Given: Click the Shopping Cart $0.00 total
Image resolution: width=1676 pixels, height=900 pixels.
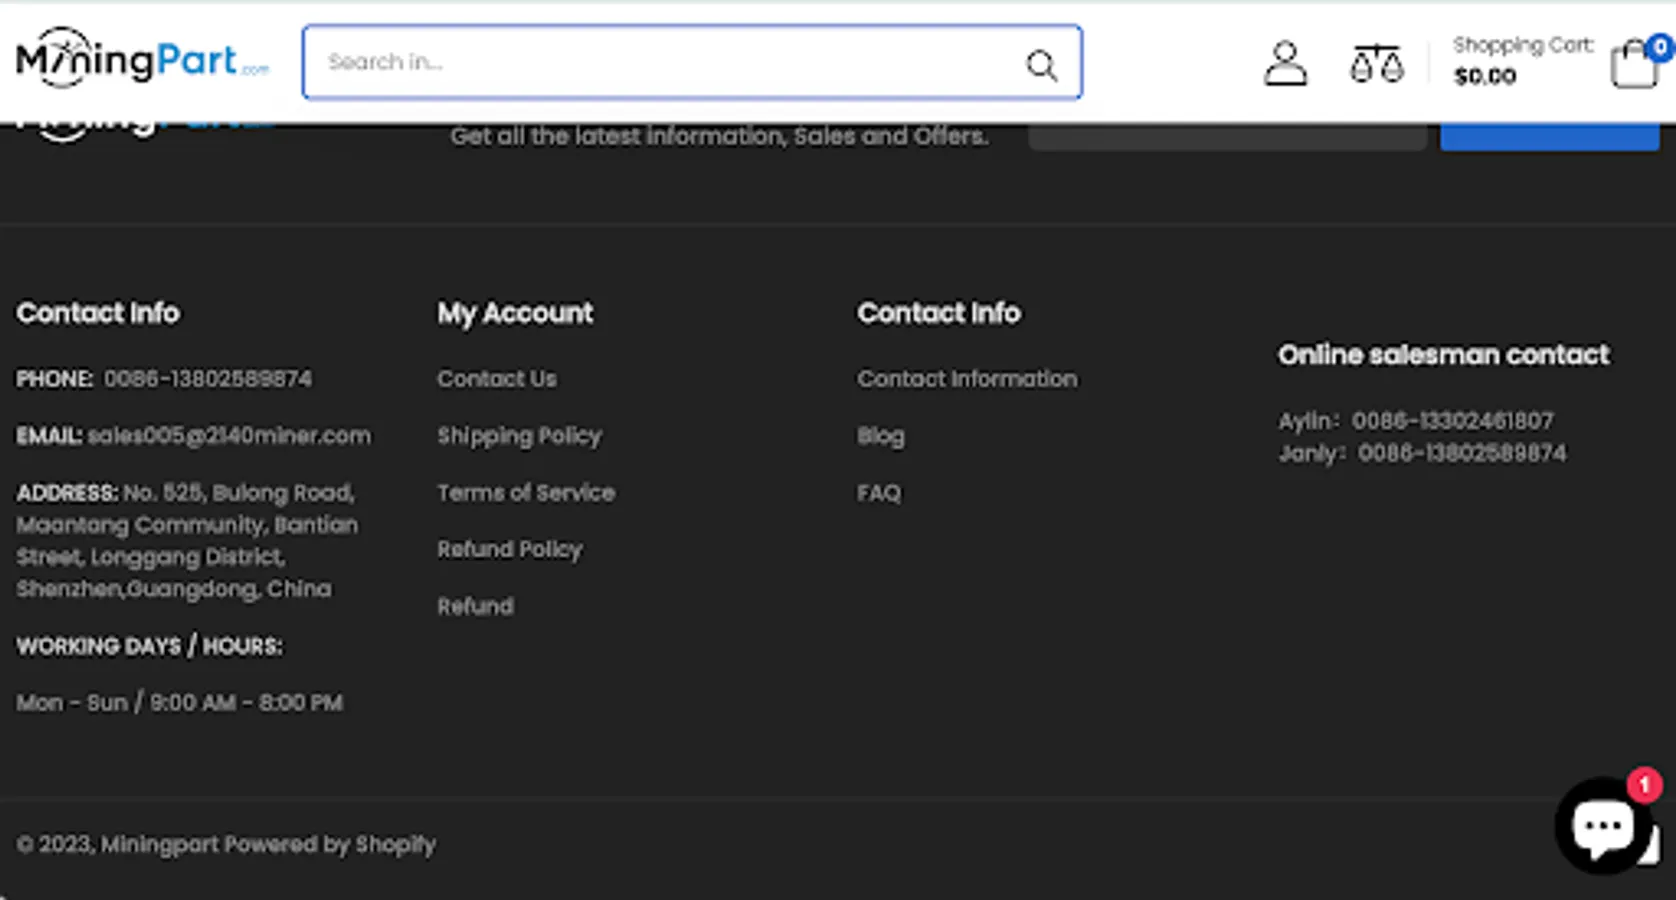Looking at the screenshot, I should pyautogui.click(x=1485, y=77).
